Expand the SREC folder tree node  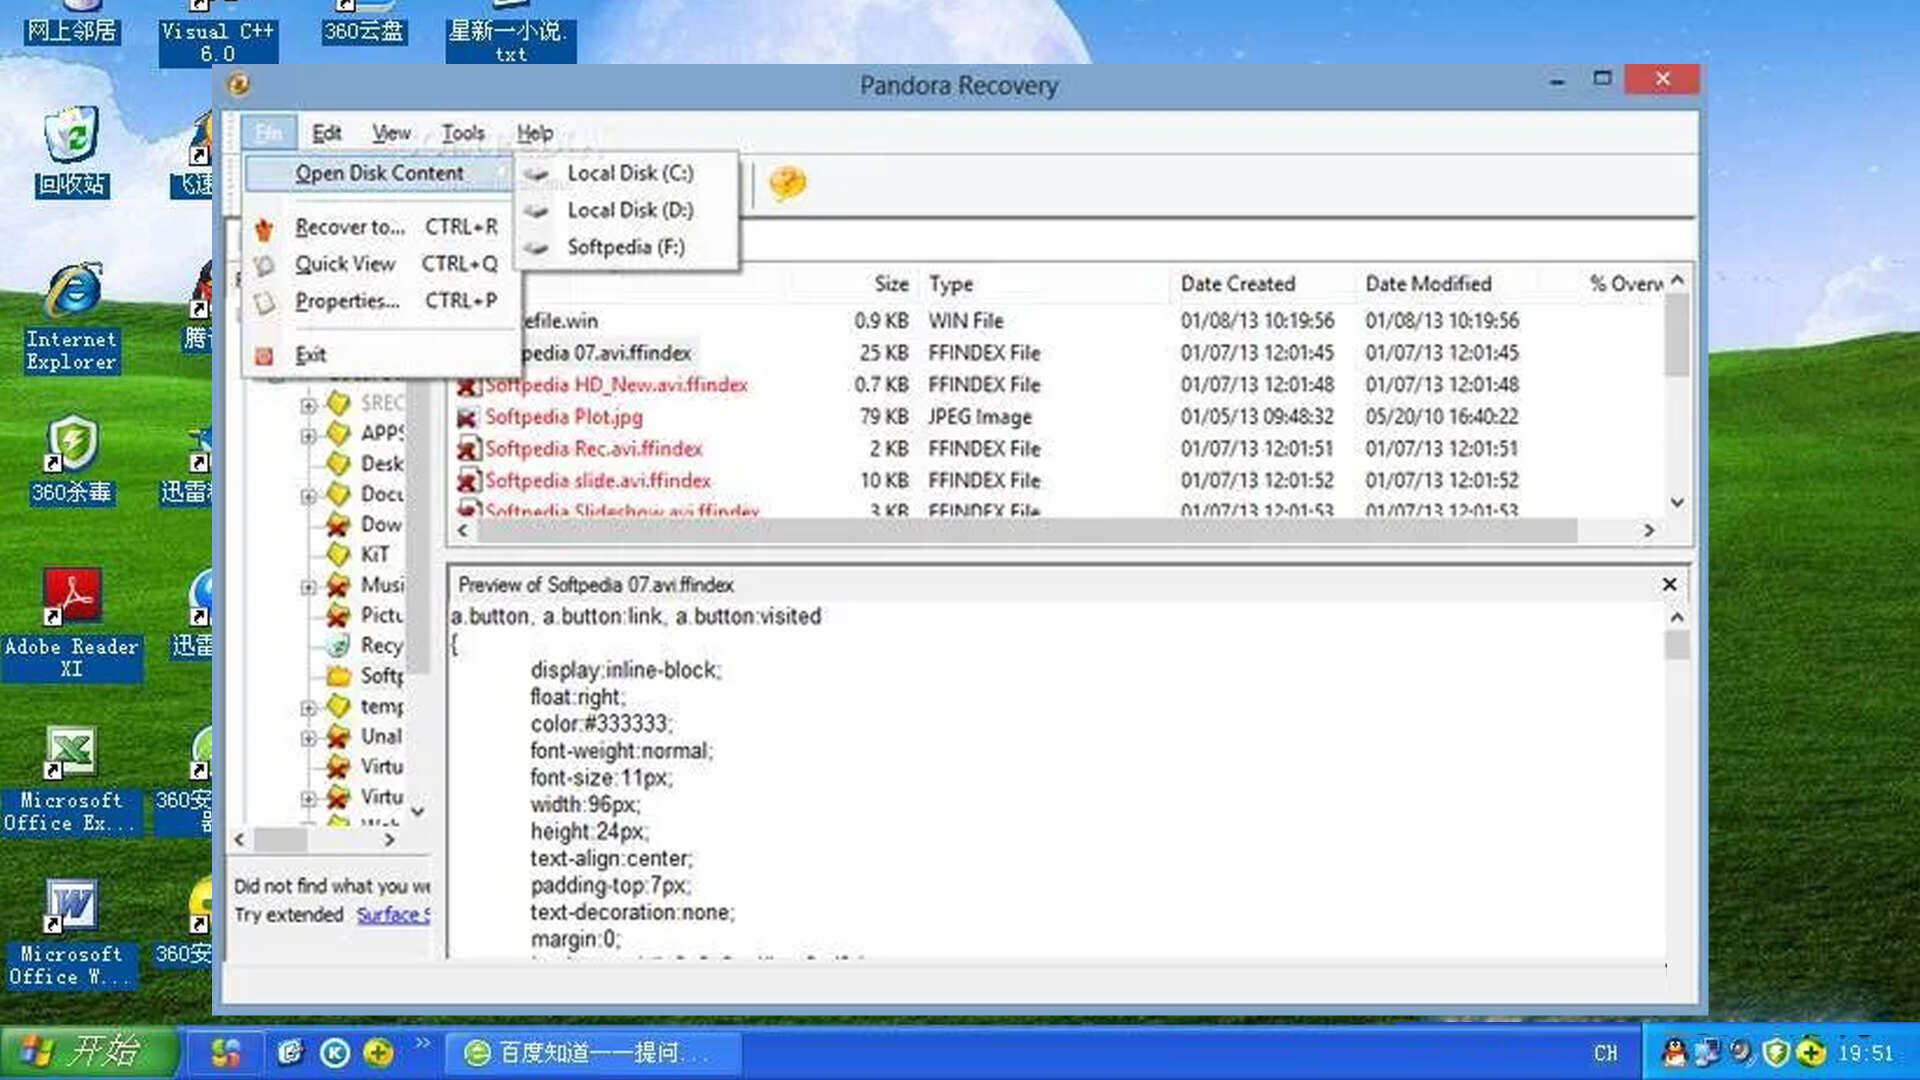pyautogui.click(x=308, y=405)
